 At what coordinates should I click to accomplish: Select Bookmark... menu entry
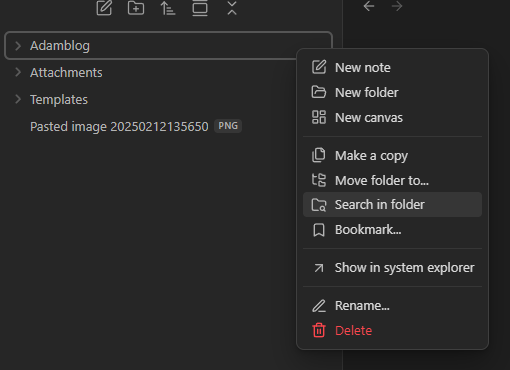[392, 230]
